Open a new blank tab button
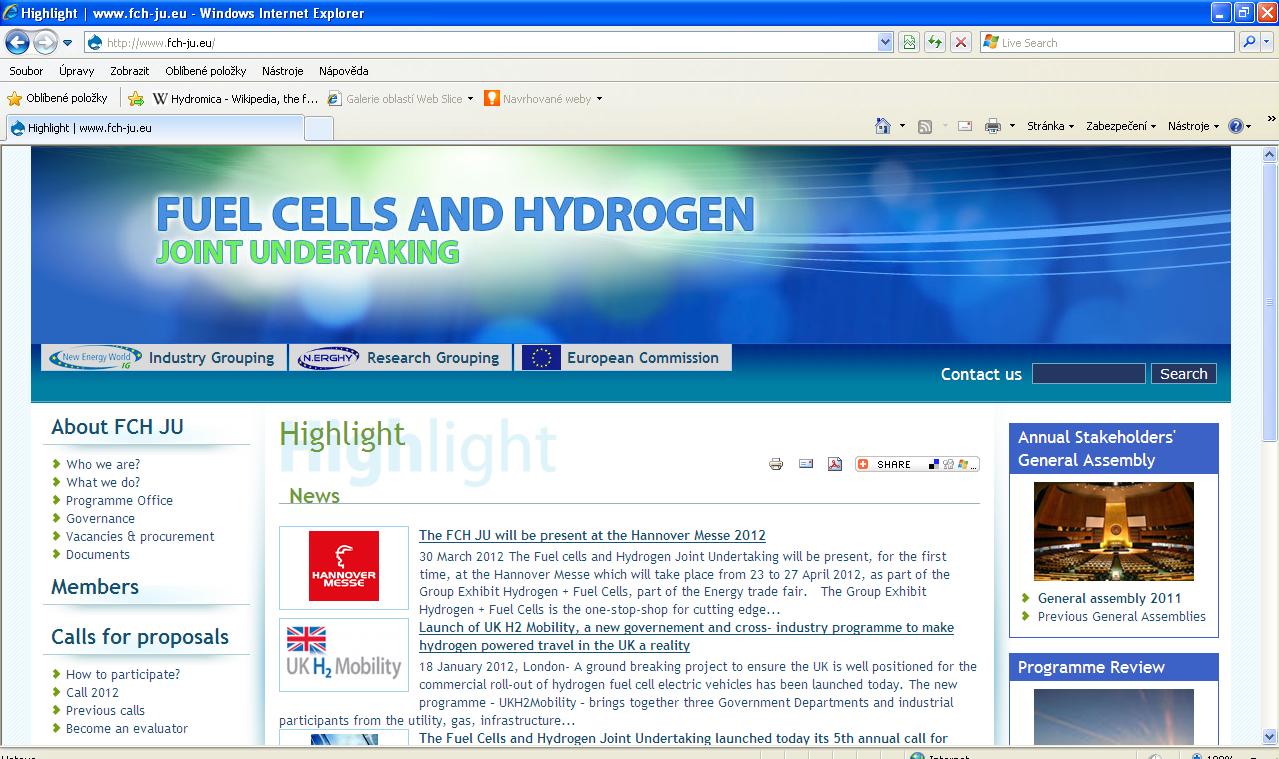1279x759 pixels. click(x=318, y=128)
